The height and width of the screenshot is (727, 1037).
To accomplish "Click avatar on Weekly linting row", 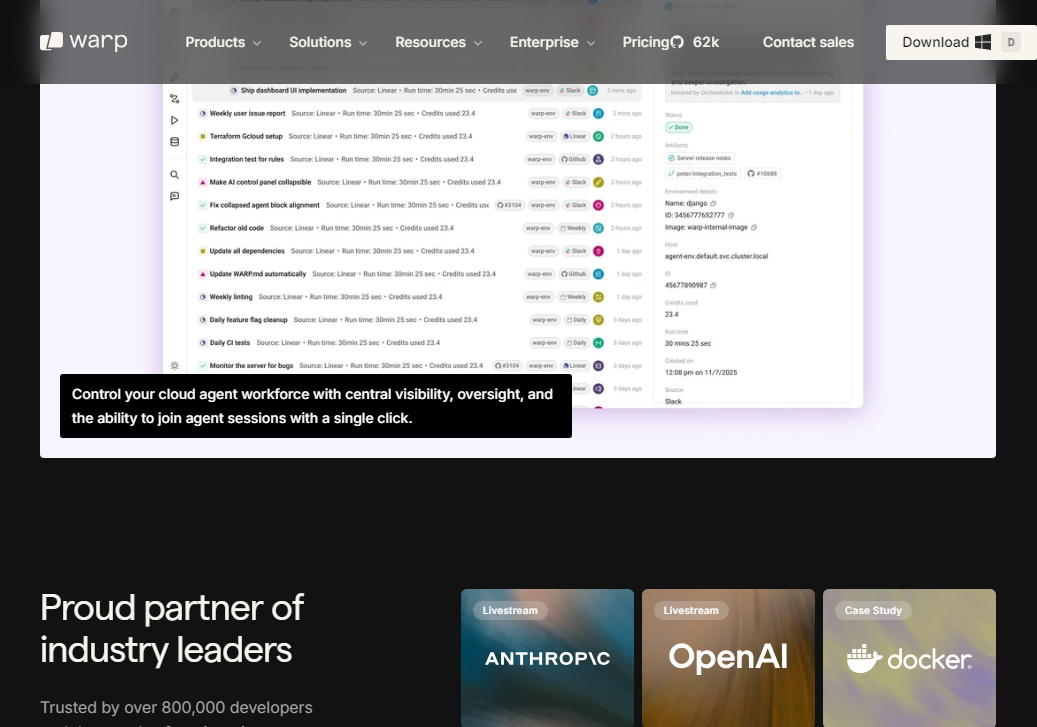I will [599, 297].
